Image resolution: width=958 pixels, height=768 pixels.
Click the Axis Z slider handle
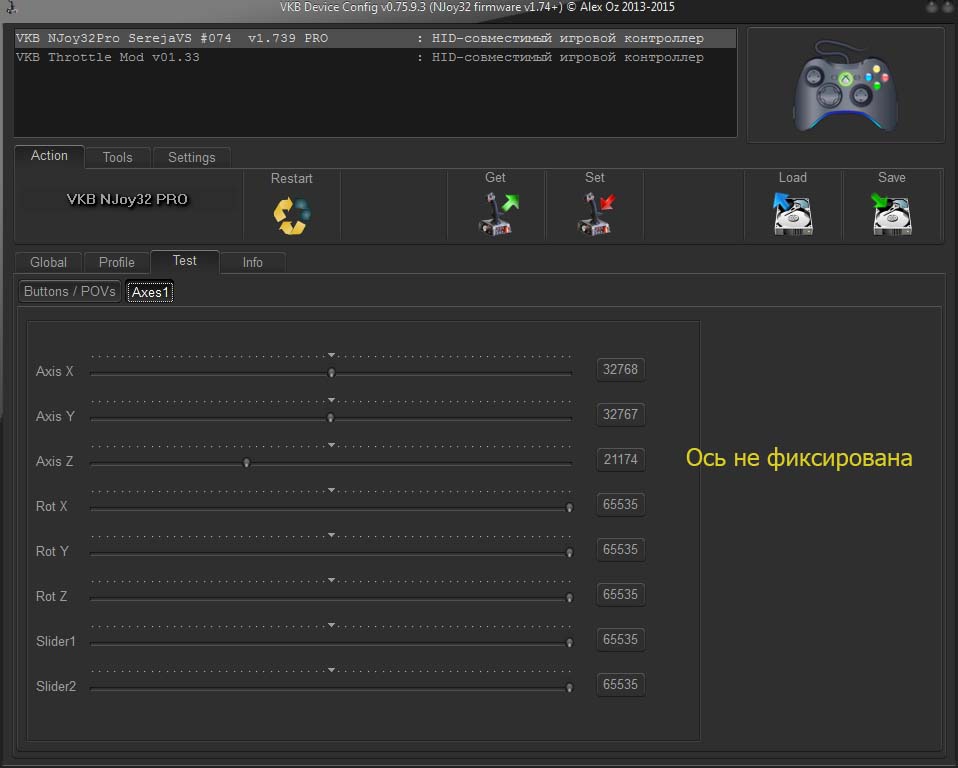tap(246, 463)
